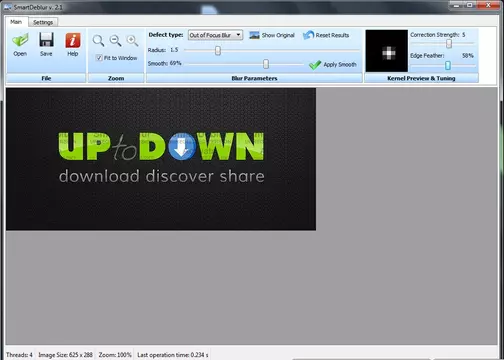Click the Show Original picture icon
Screen dimensions: 504x360
(x=254, y=35)
